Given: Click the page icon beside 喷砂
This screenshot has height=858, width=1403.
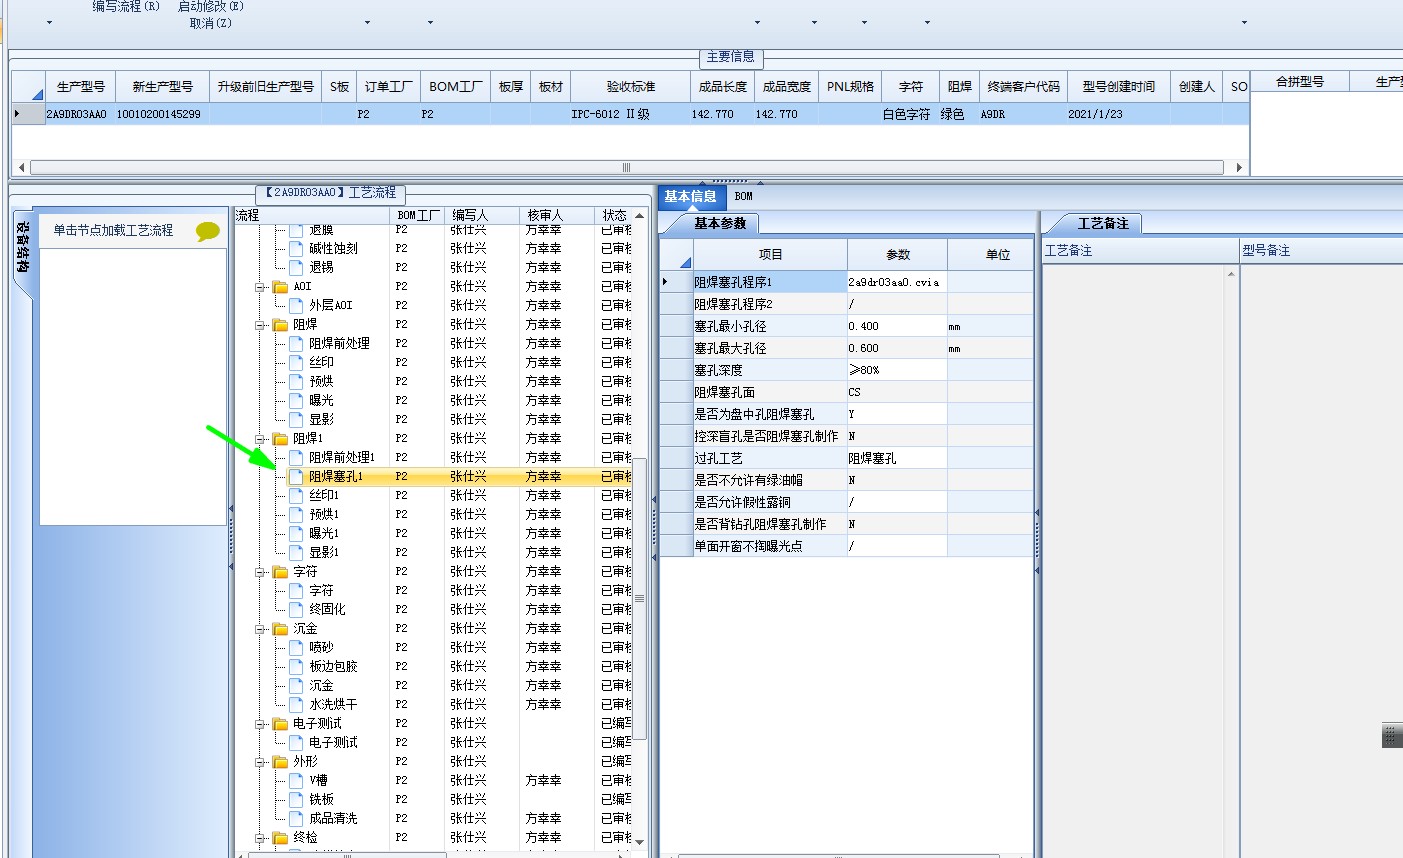Looking at the screenshot, I should pyautogui.click(x=296, y=648).
